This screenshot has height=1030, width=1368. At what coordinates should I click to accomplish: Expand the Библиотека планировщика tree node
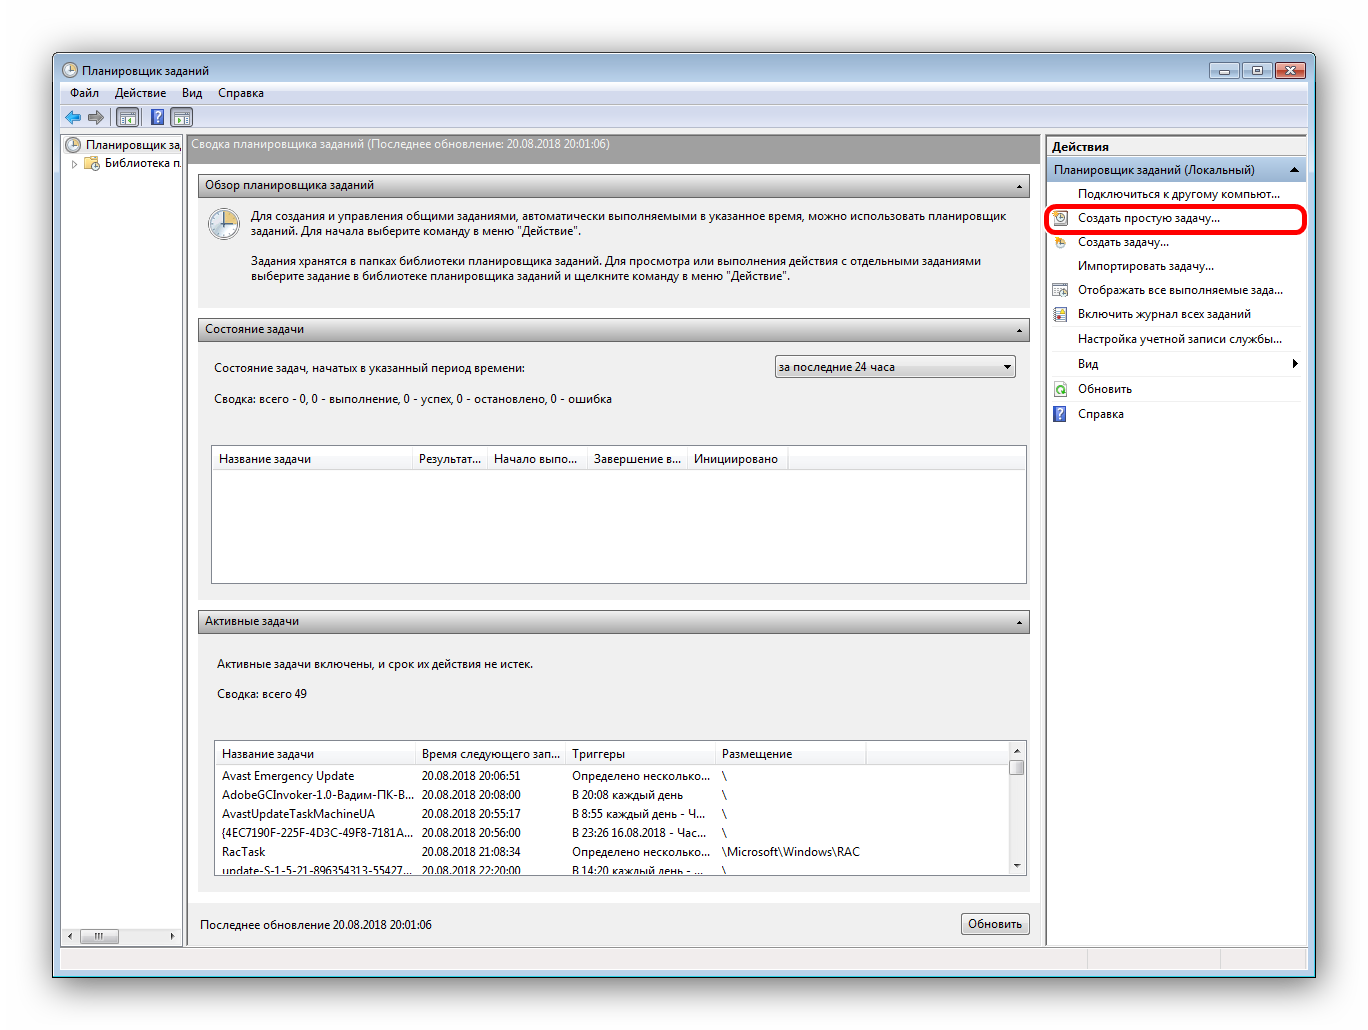coord(74,164)
